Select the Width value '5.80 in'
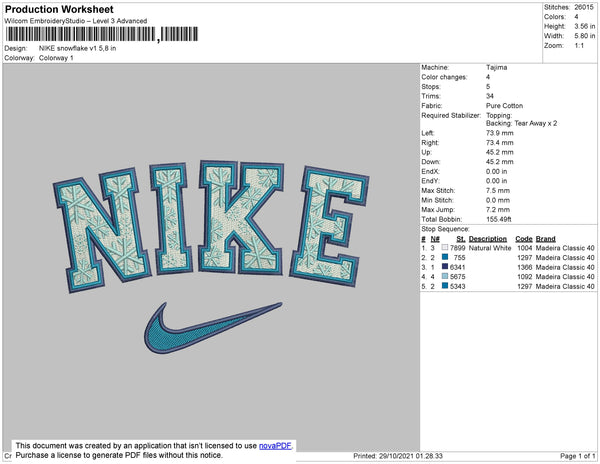The width and height of the screenshot is (600, 464). point(584,36)
